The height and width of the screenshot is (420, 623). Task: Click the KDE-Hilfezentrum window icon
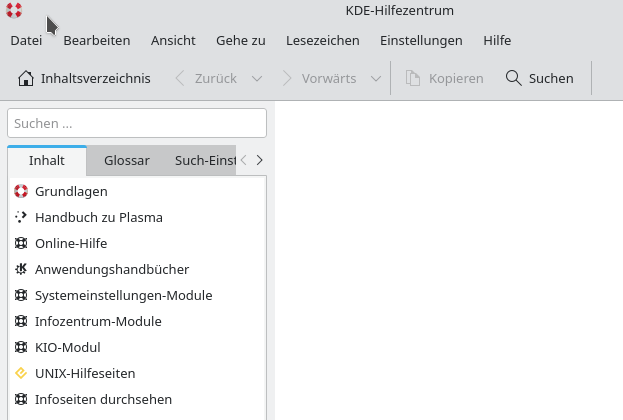(x=14, y=11)
